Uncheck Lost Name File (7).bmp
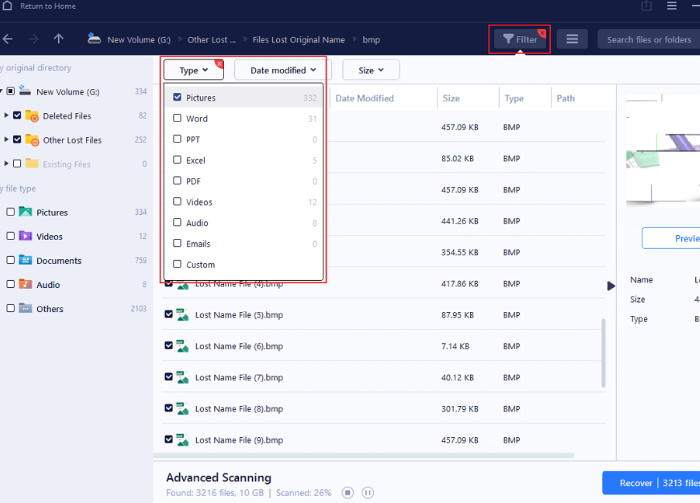Screen dimensions: 700x503 tap(168, 377)
